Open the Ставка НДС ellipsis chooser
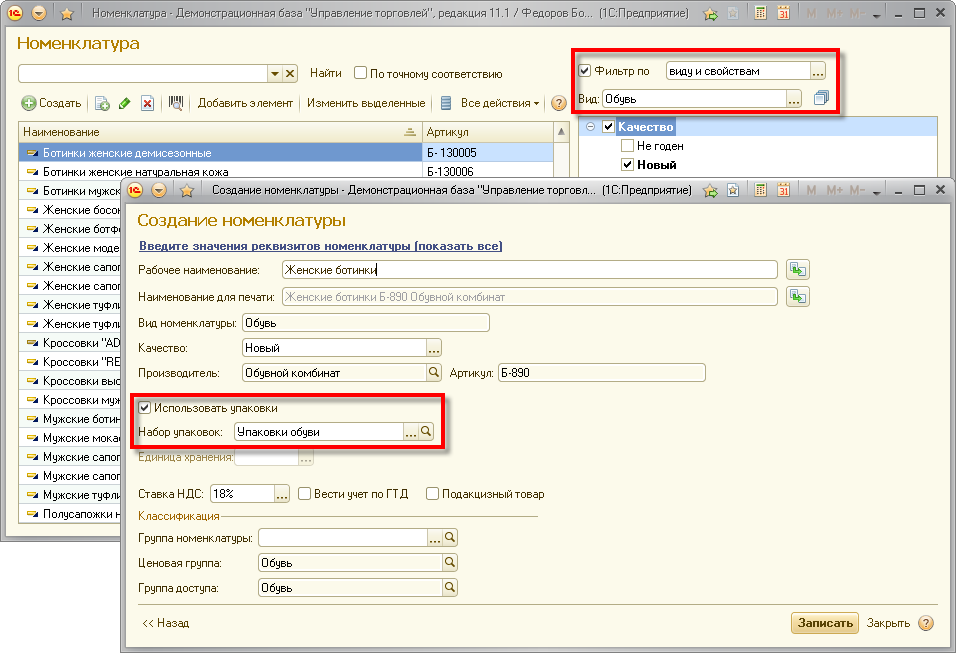Screen dimensions: 956x653 pyautogui.click(x=281, y=494)
